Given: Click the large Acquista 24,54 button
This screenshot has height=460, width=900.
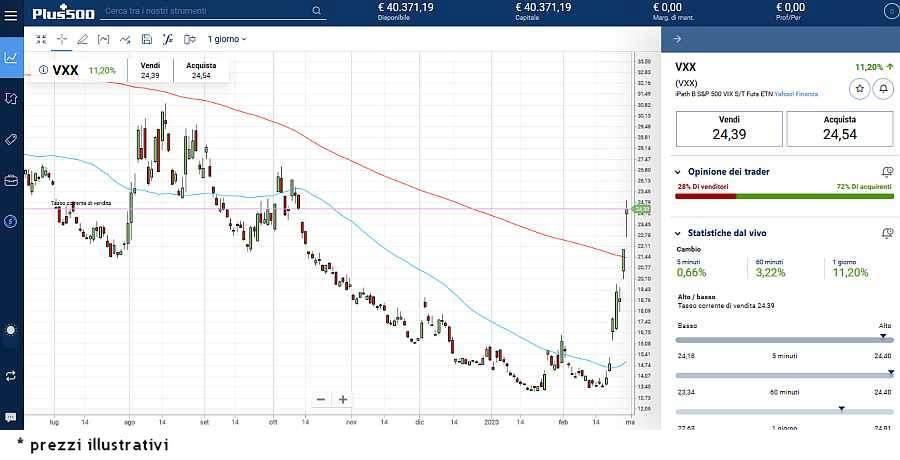Looking at the screenshot, I should pos(839,129).
